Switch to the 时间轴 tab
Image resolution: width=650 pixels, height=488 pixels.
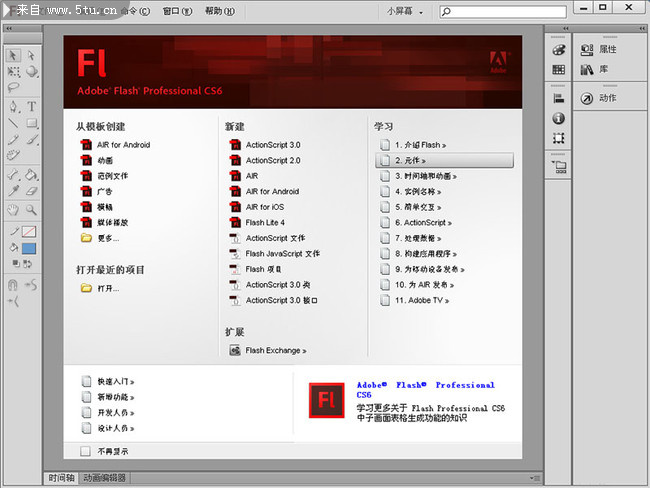click(x=61, y=478)
